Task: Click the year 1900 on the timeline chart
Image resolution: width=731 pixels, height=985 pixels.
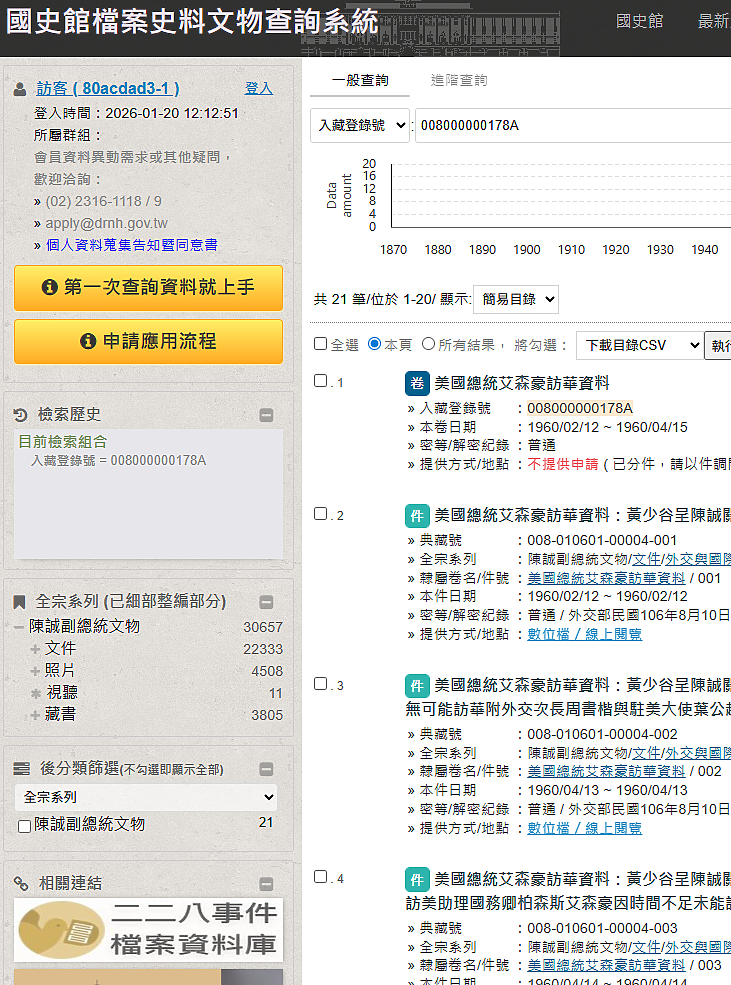Action: click(x=526, y=250)
